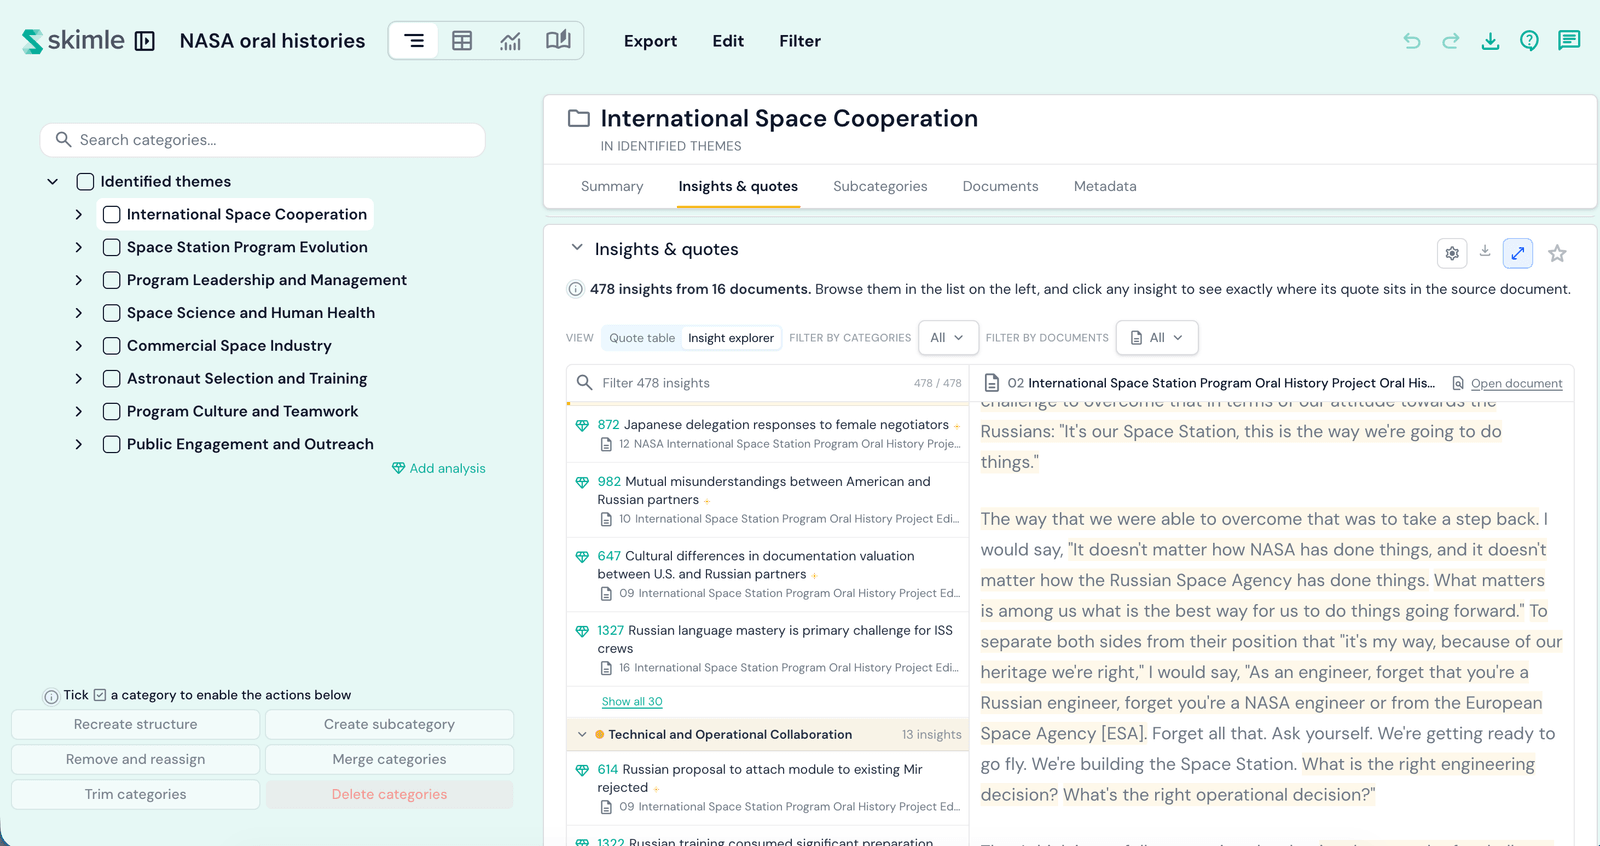This screenshot has width=1600, height=846.
Task: Open the book reader view icon
Action: click(x=558, y=41)
